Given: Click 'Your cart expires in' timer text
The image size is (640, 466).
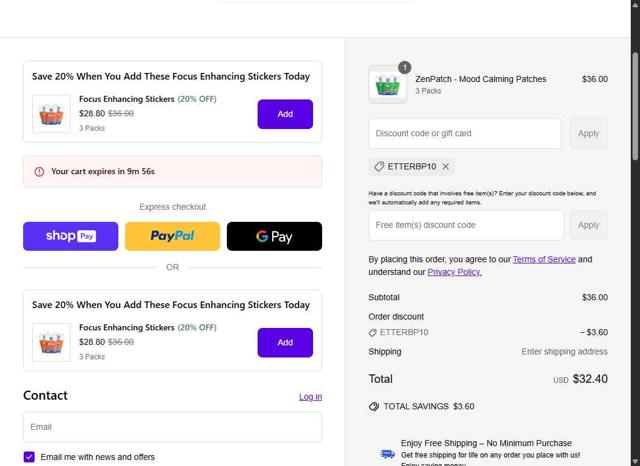Looking at the screenshot, I should [x=103, y=172].
